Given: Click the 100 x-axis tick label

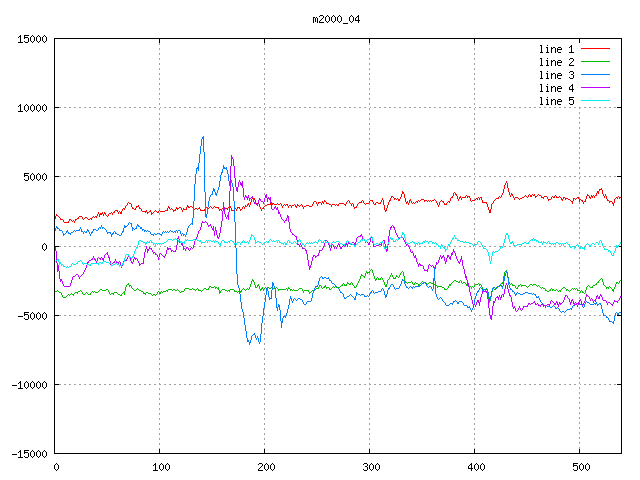Looking at the screenshot, I should point(160,467).
